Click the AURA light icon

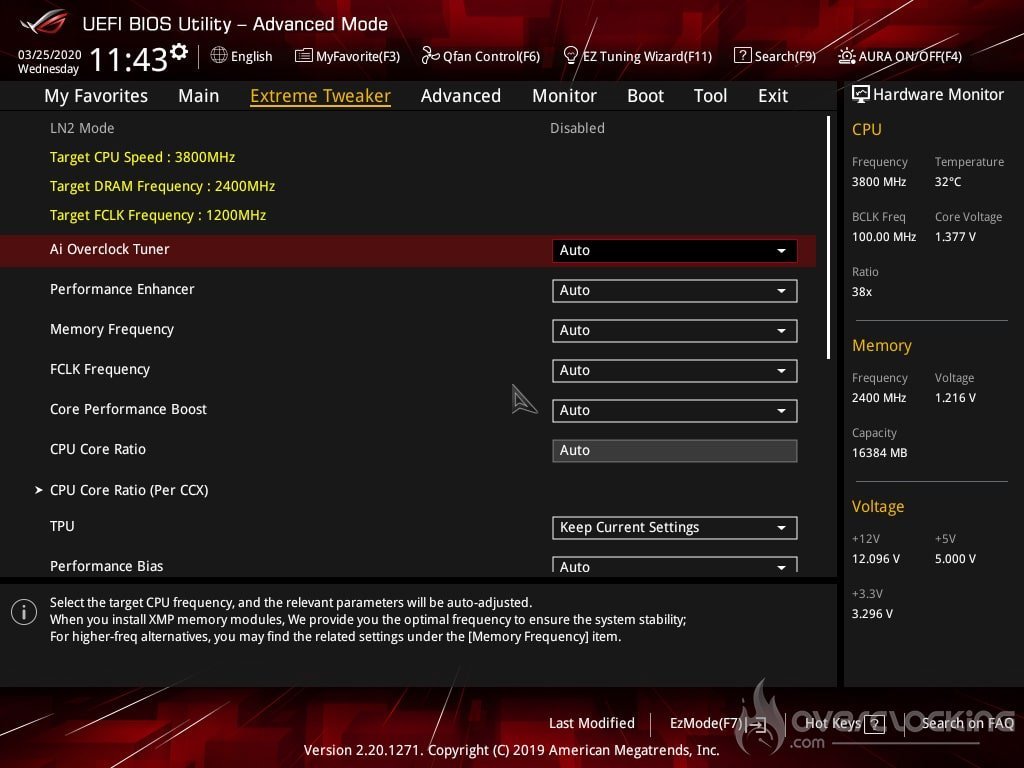pyautogui.click(x=846, y=56)
